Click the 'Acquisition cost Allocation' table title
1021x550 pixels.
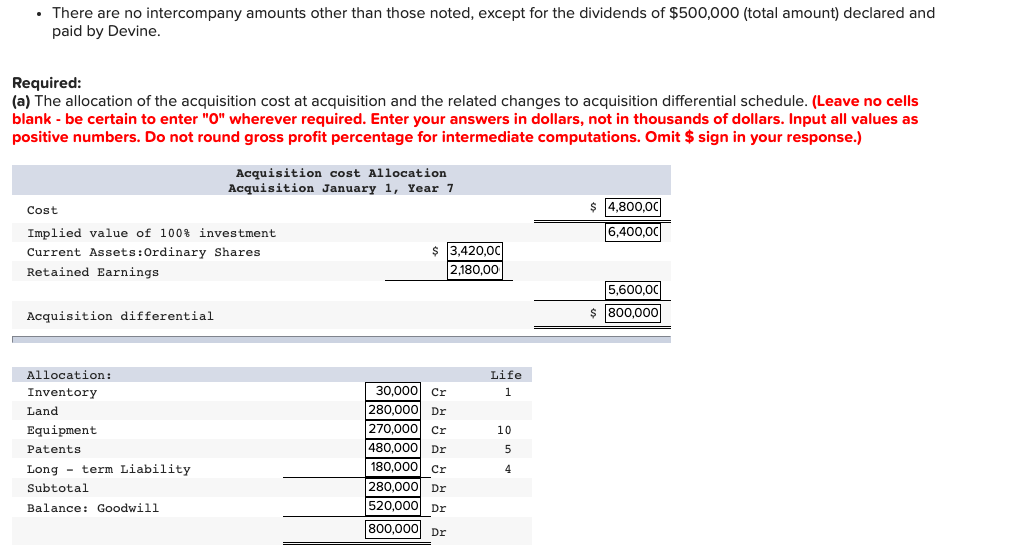(x=341, y=173)
